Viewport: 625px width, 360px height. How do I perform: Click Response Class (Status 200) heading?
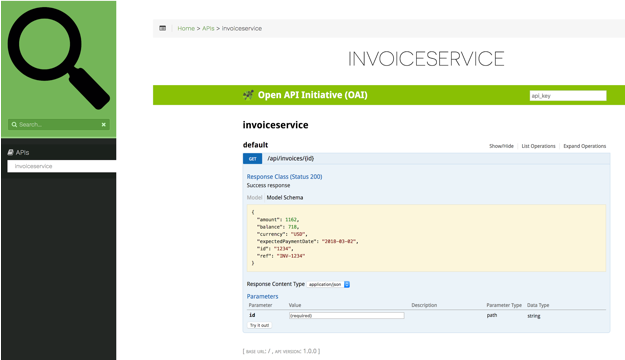coord(284,177)
